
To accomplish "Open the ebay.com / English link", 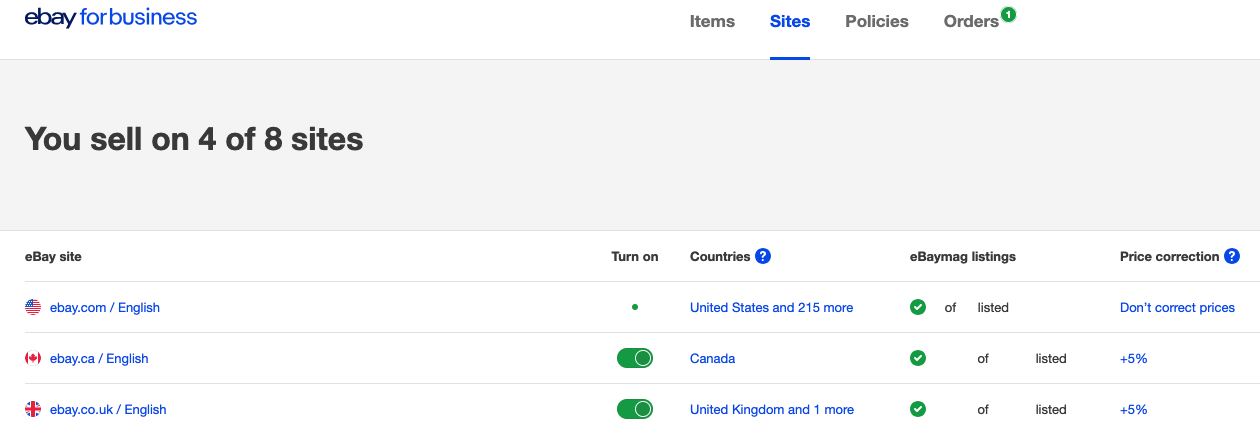I will point(105,307).
